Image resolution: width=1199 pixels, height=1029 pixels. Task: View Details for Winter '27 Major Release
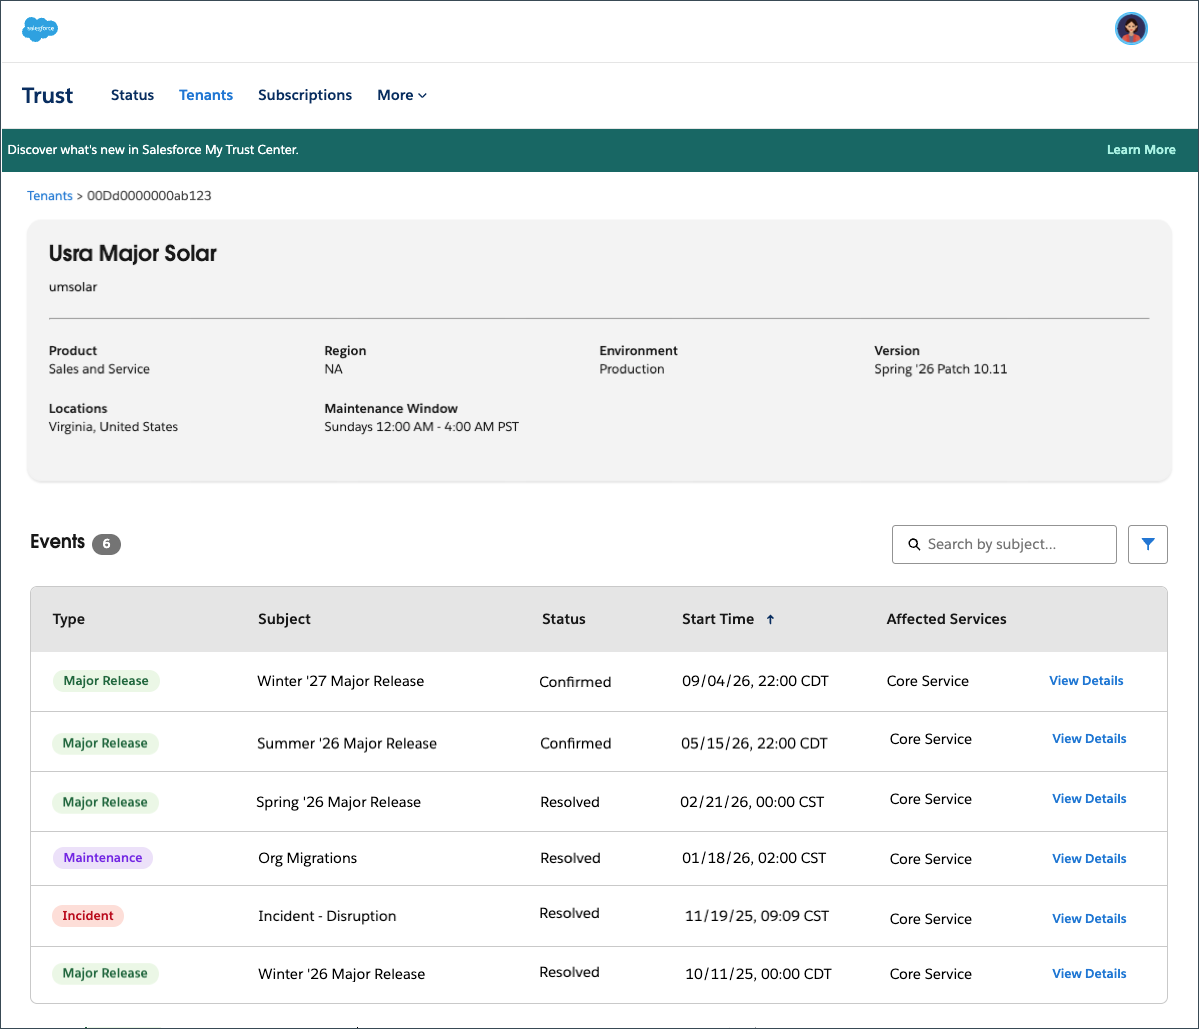point(1086,681)
